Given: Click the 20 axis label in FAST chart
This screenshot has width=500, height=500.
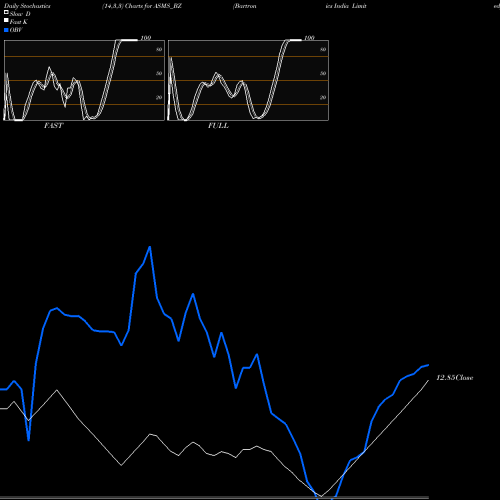Looking at the screenshot, I should tap(159, 97).
